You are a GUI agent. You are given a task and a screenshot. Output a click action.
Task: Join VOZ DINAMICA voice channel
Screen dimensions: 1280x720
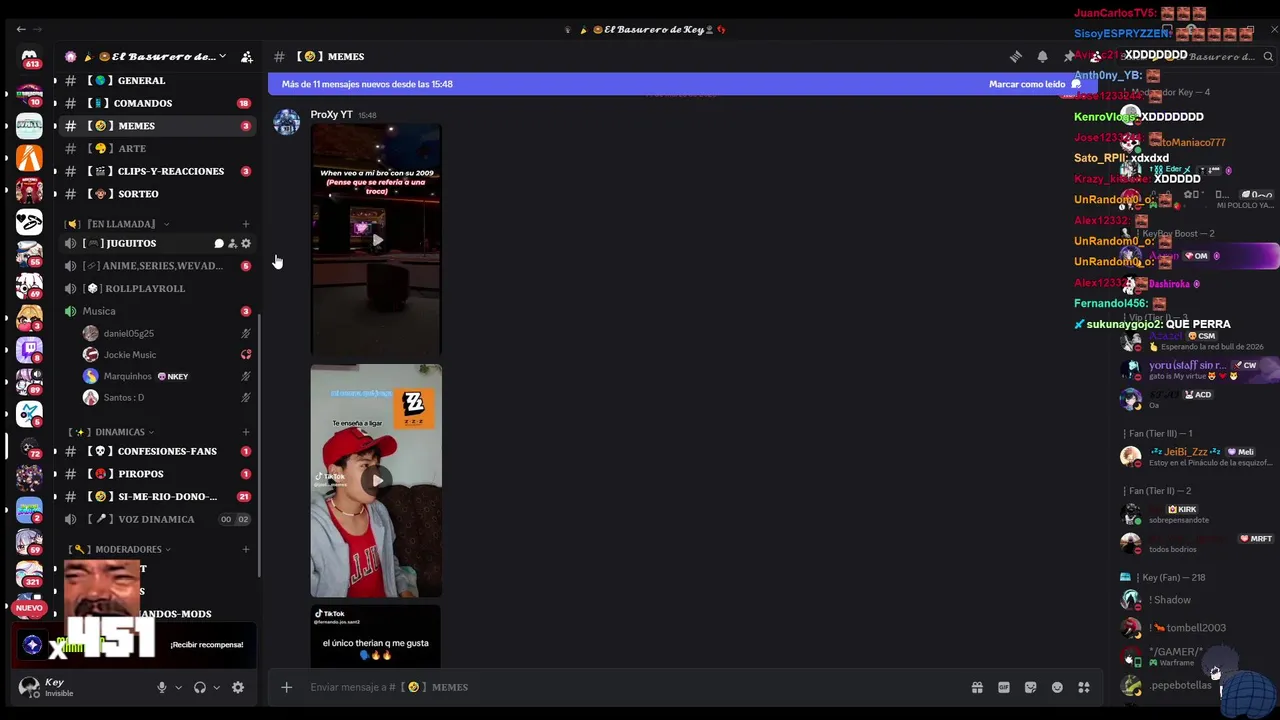[157, 519]
